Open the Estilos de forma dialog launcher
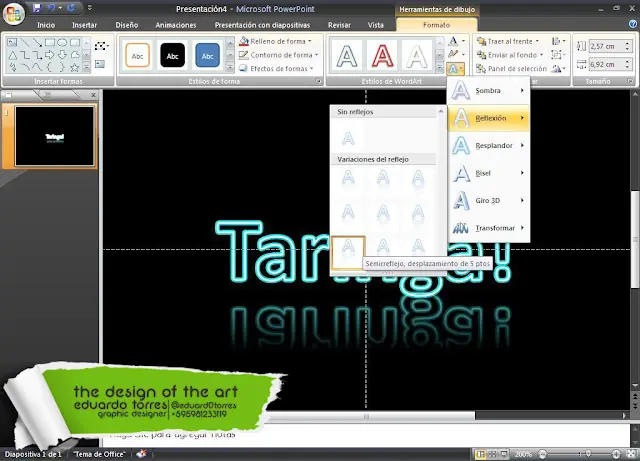The height and width of the screenshot is (461, 640). tap(318, 81)
